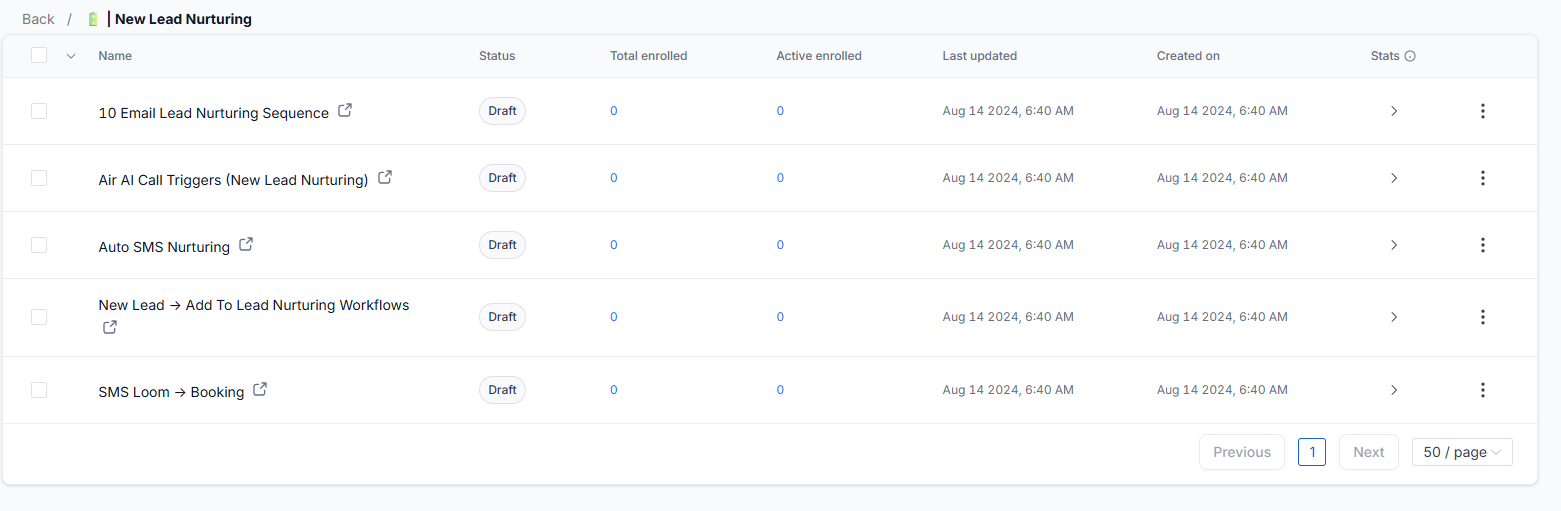
Task: Click the Name column header
Action: coord(115,56)
